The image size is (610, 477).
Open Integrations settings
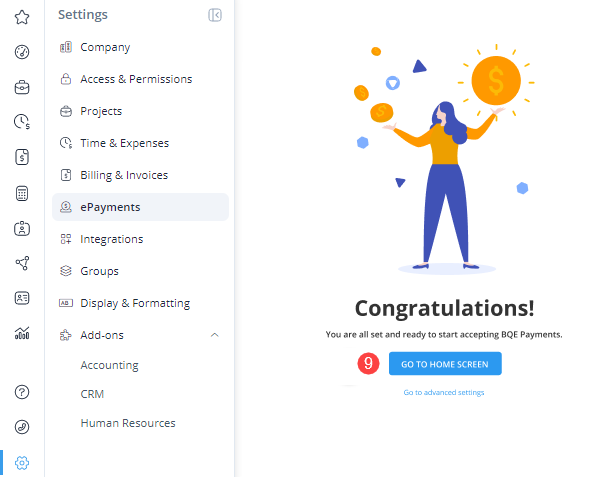tap(111, 239)
